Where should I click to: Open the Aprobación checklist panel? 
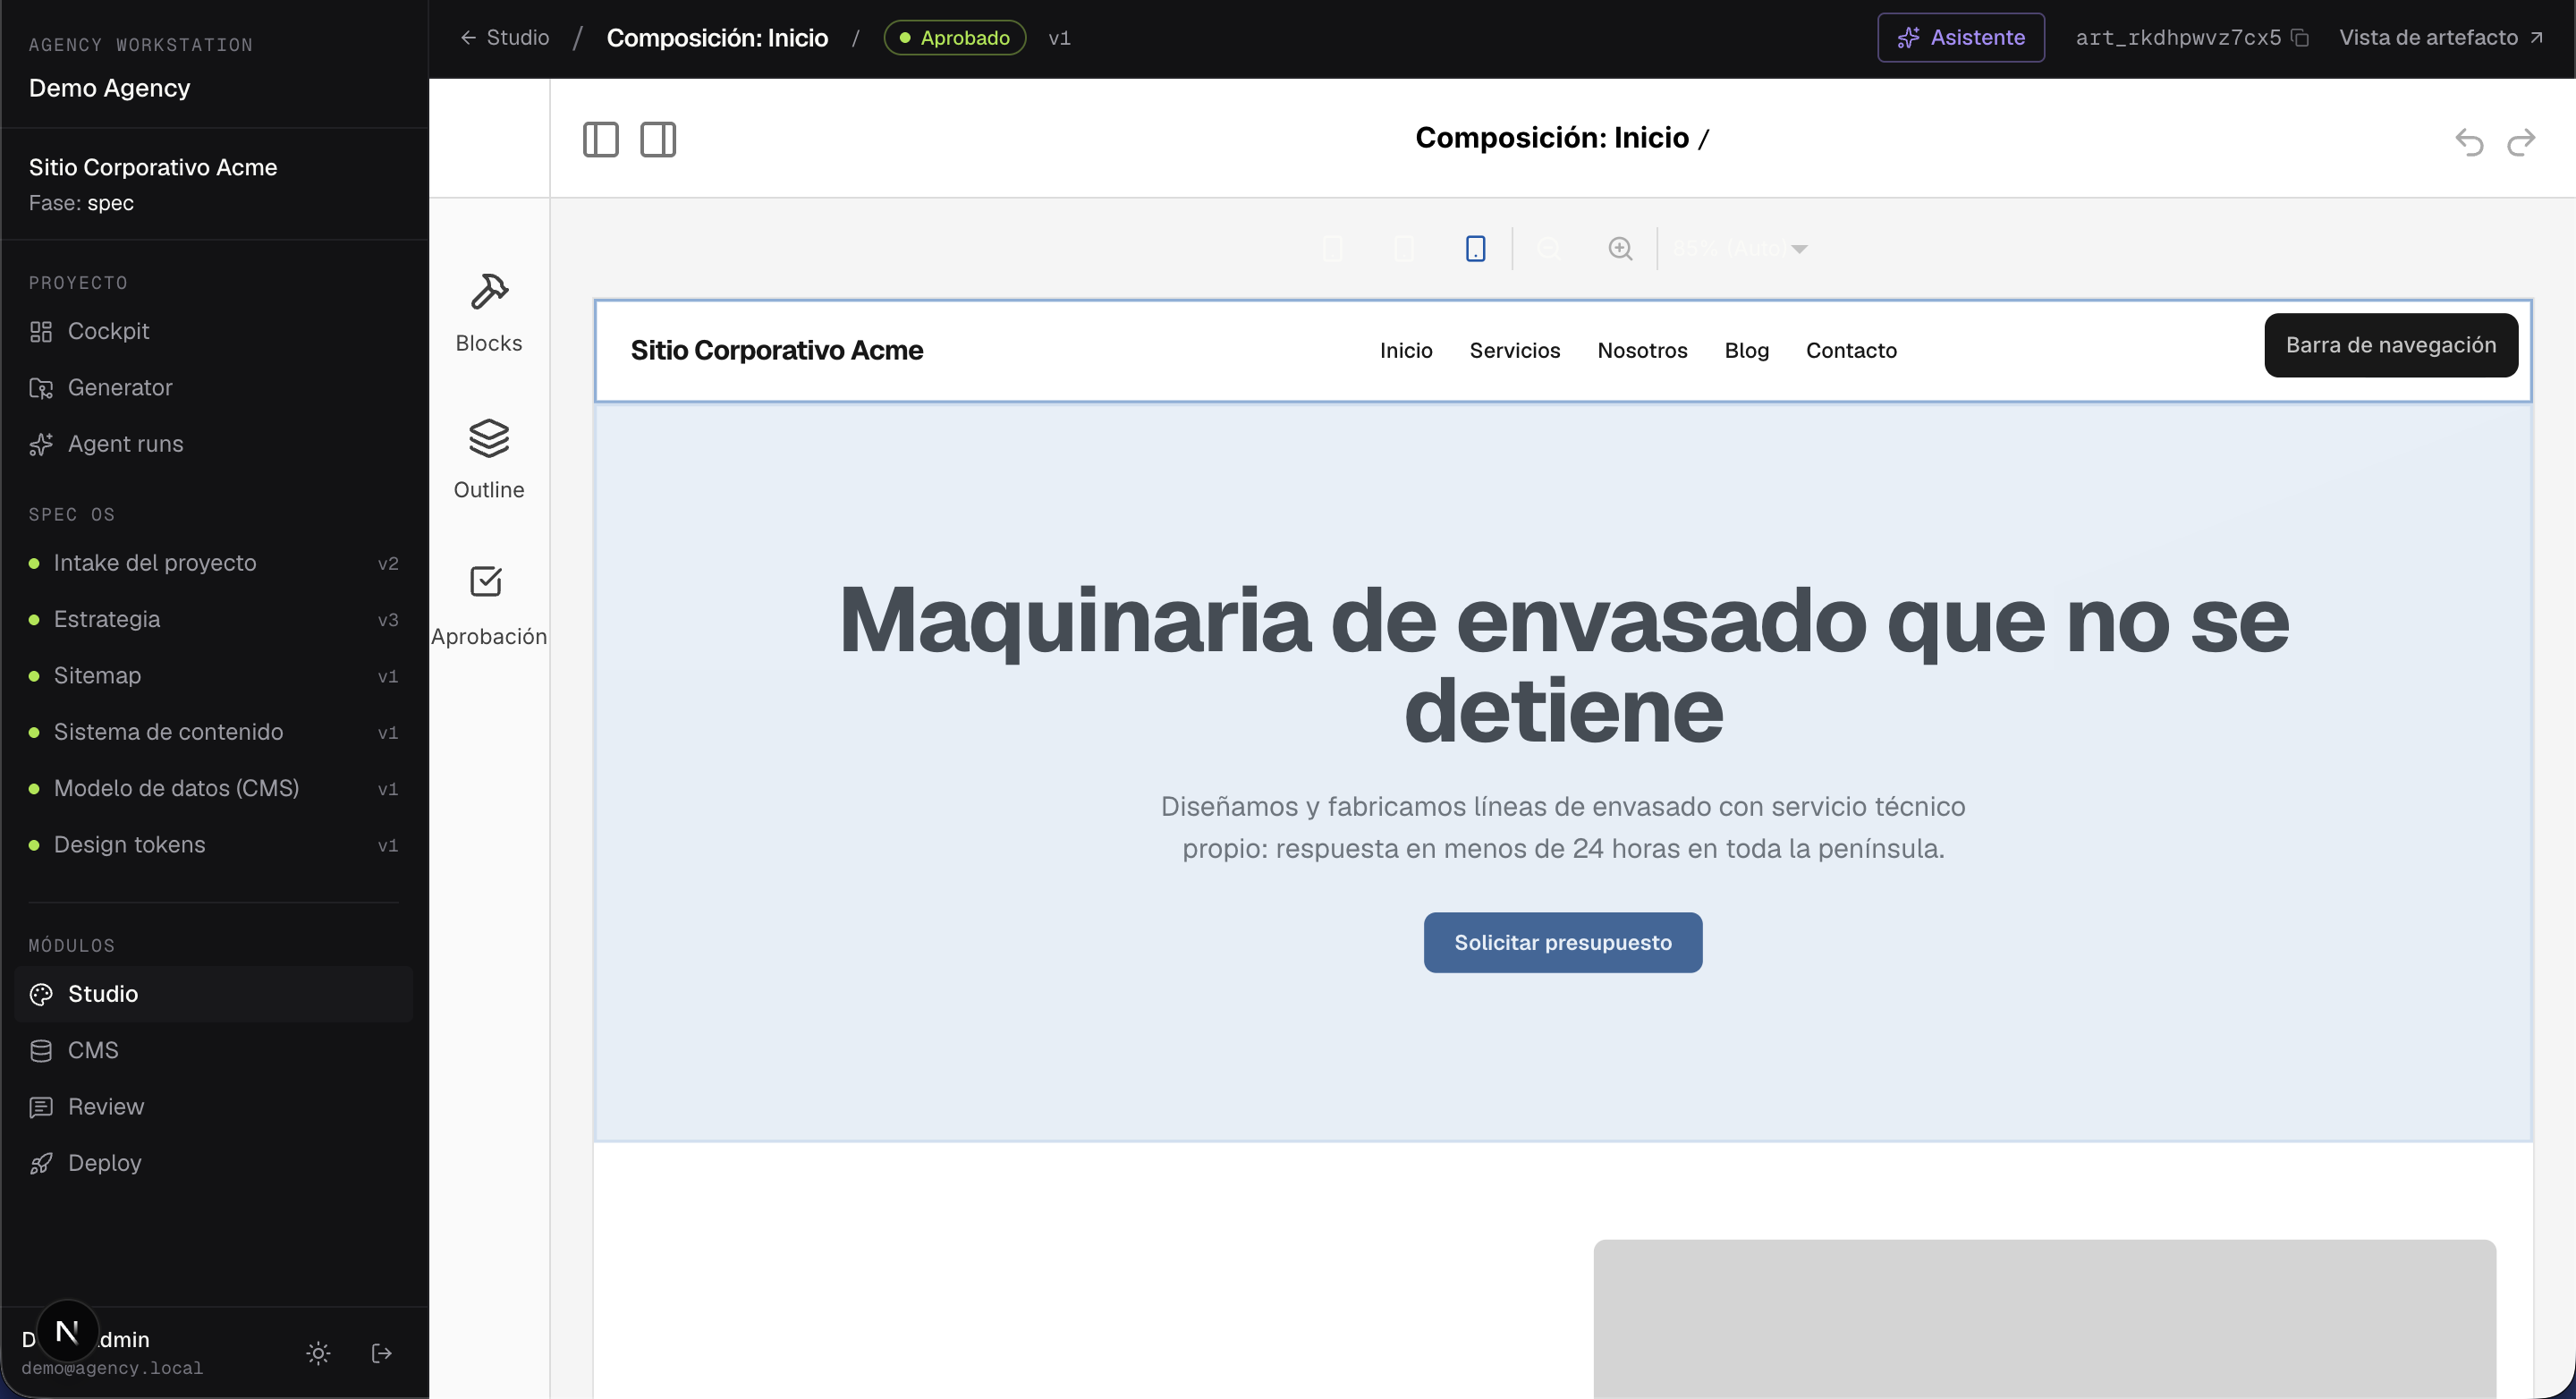(x=489, y=606)
